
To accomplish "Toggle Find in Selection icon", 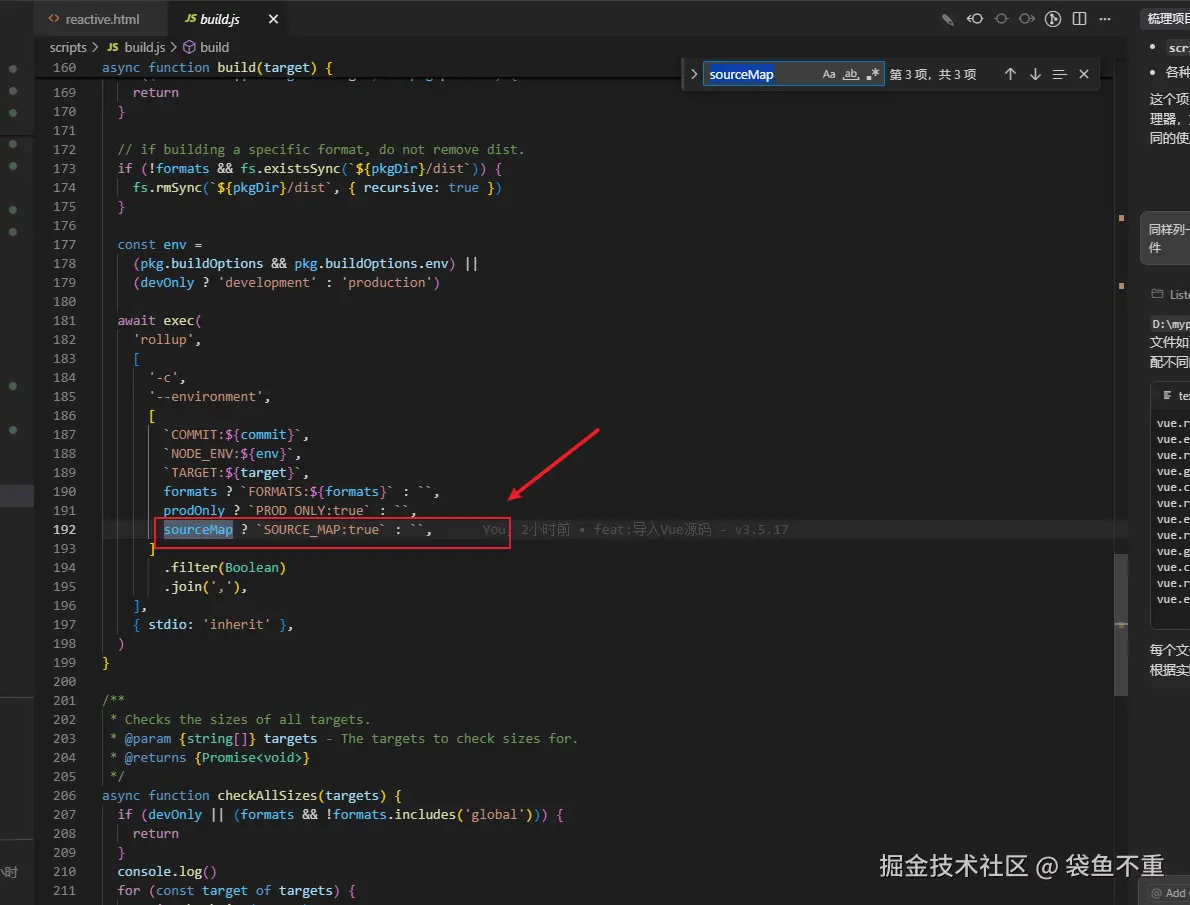I will [x=1059, y=74].
